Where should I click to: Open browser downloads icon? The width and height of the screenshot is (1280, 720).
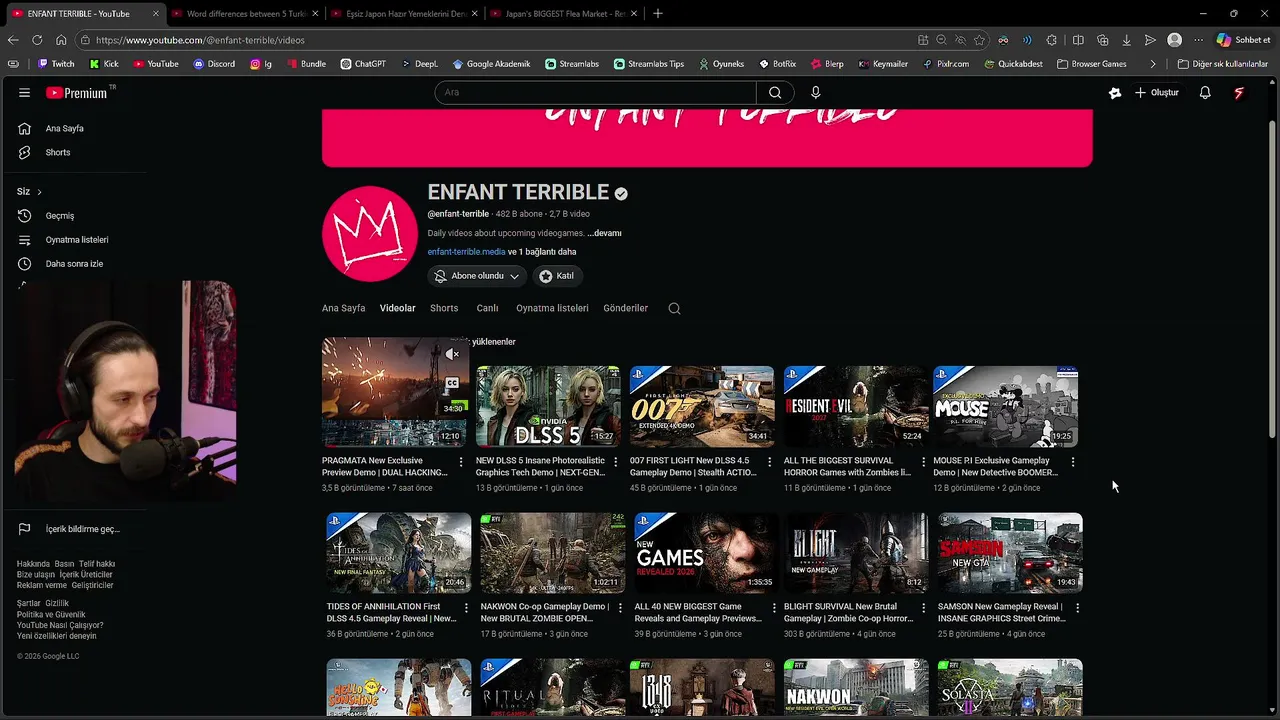tap(1126, 40)
